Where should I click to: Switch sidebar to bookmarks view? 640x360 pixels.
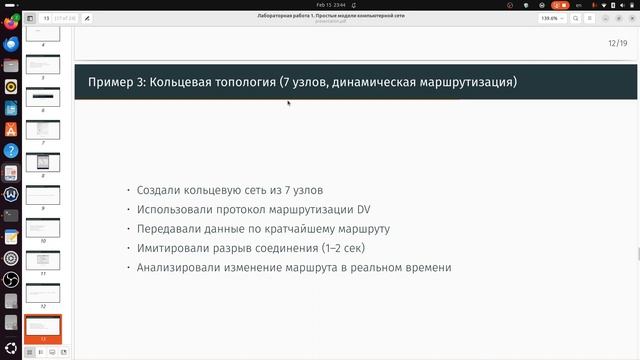(64, 352)
